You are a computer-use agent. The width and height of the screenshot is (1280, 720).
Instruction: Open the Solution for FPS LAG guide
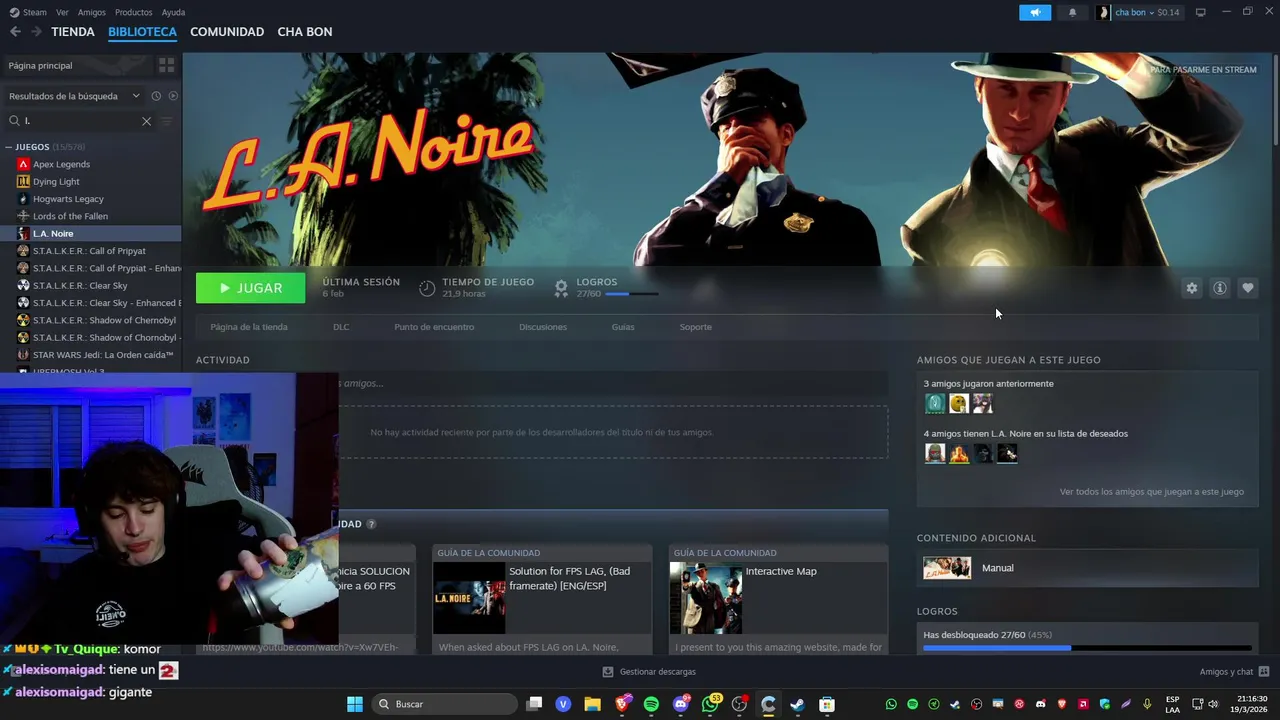tap(542, 598)
